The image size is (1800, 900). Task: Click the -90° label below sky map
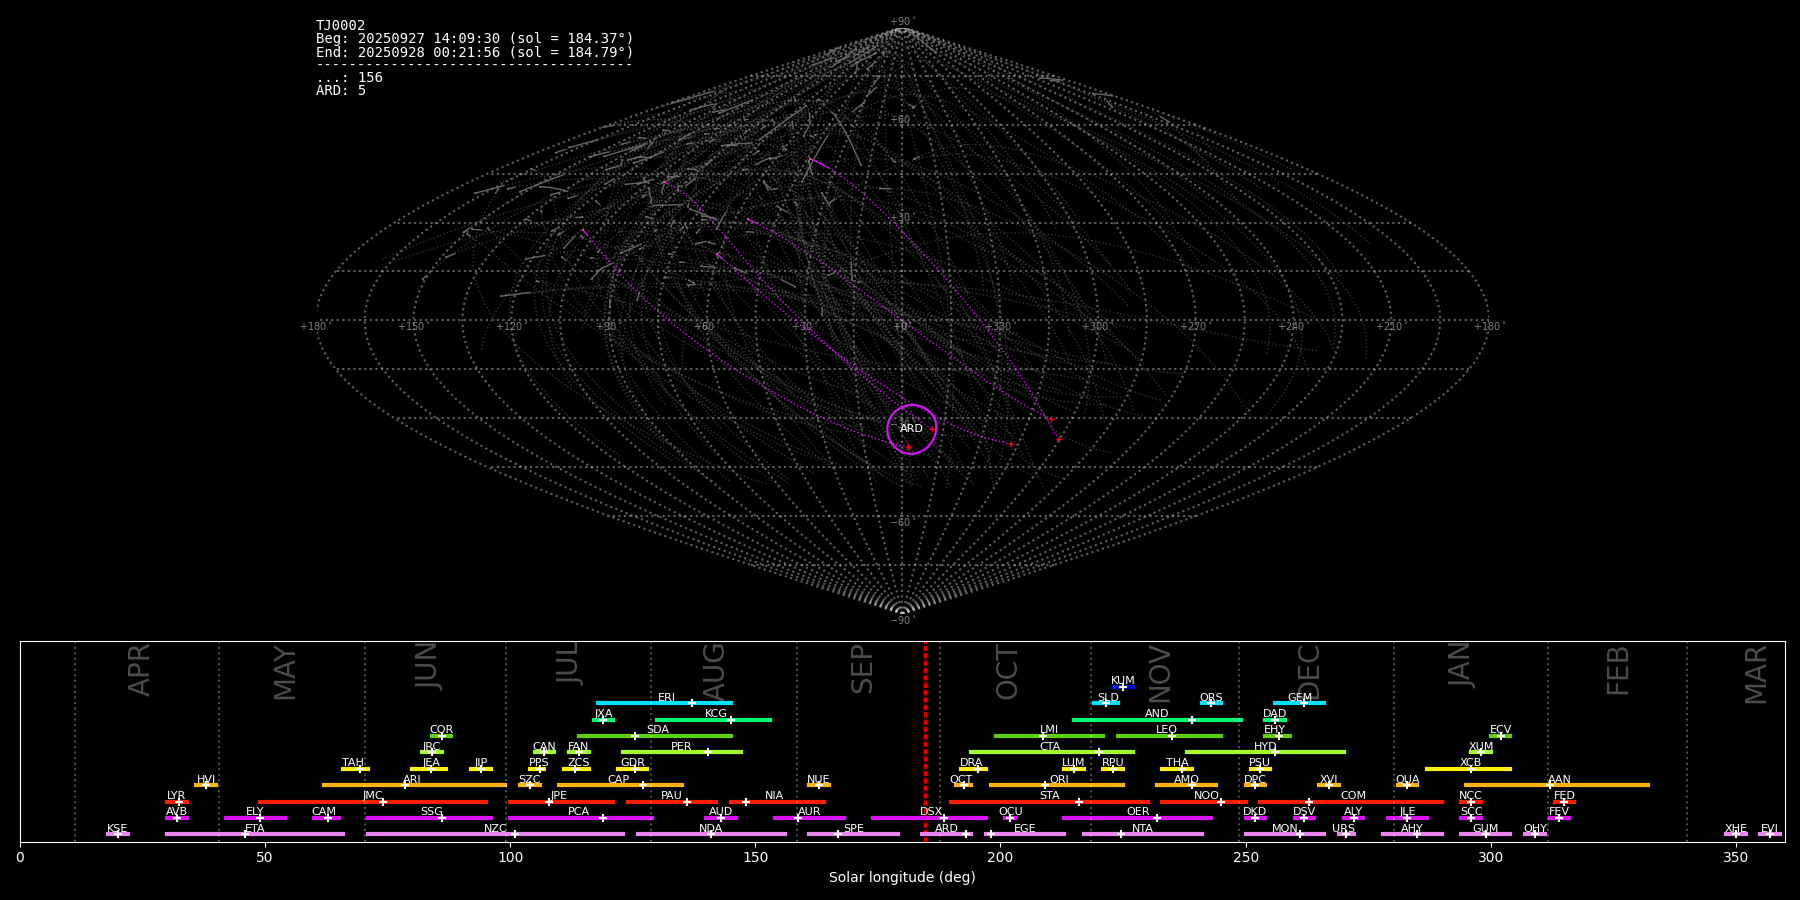[x=902, y=621]
